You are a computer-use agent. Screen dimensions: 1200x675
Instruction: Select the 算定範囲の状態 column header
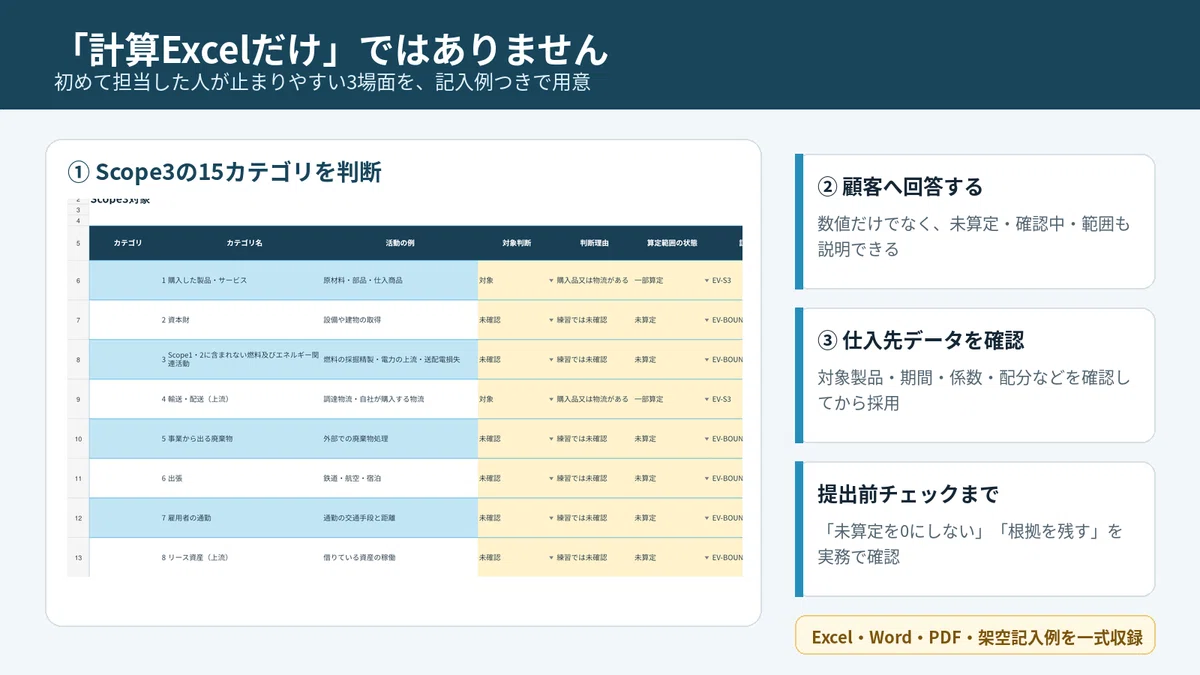(x=672, y=243)
